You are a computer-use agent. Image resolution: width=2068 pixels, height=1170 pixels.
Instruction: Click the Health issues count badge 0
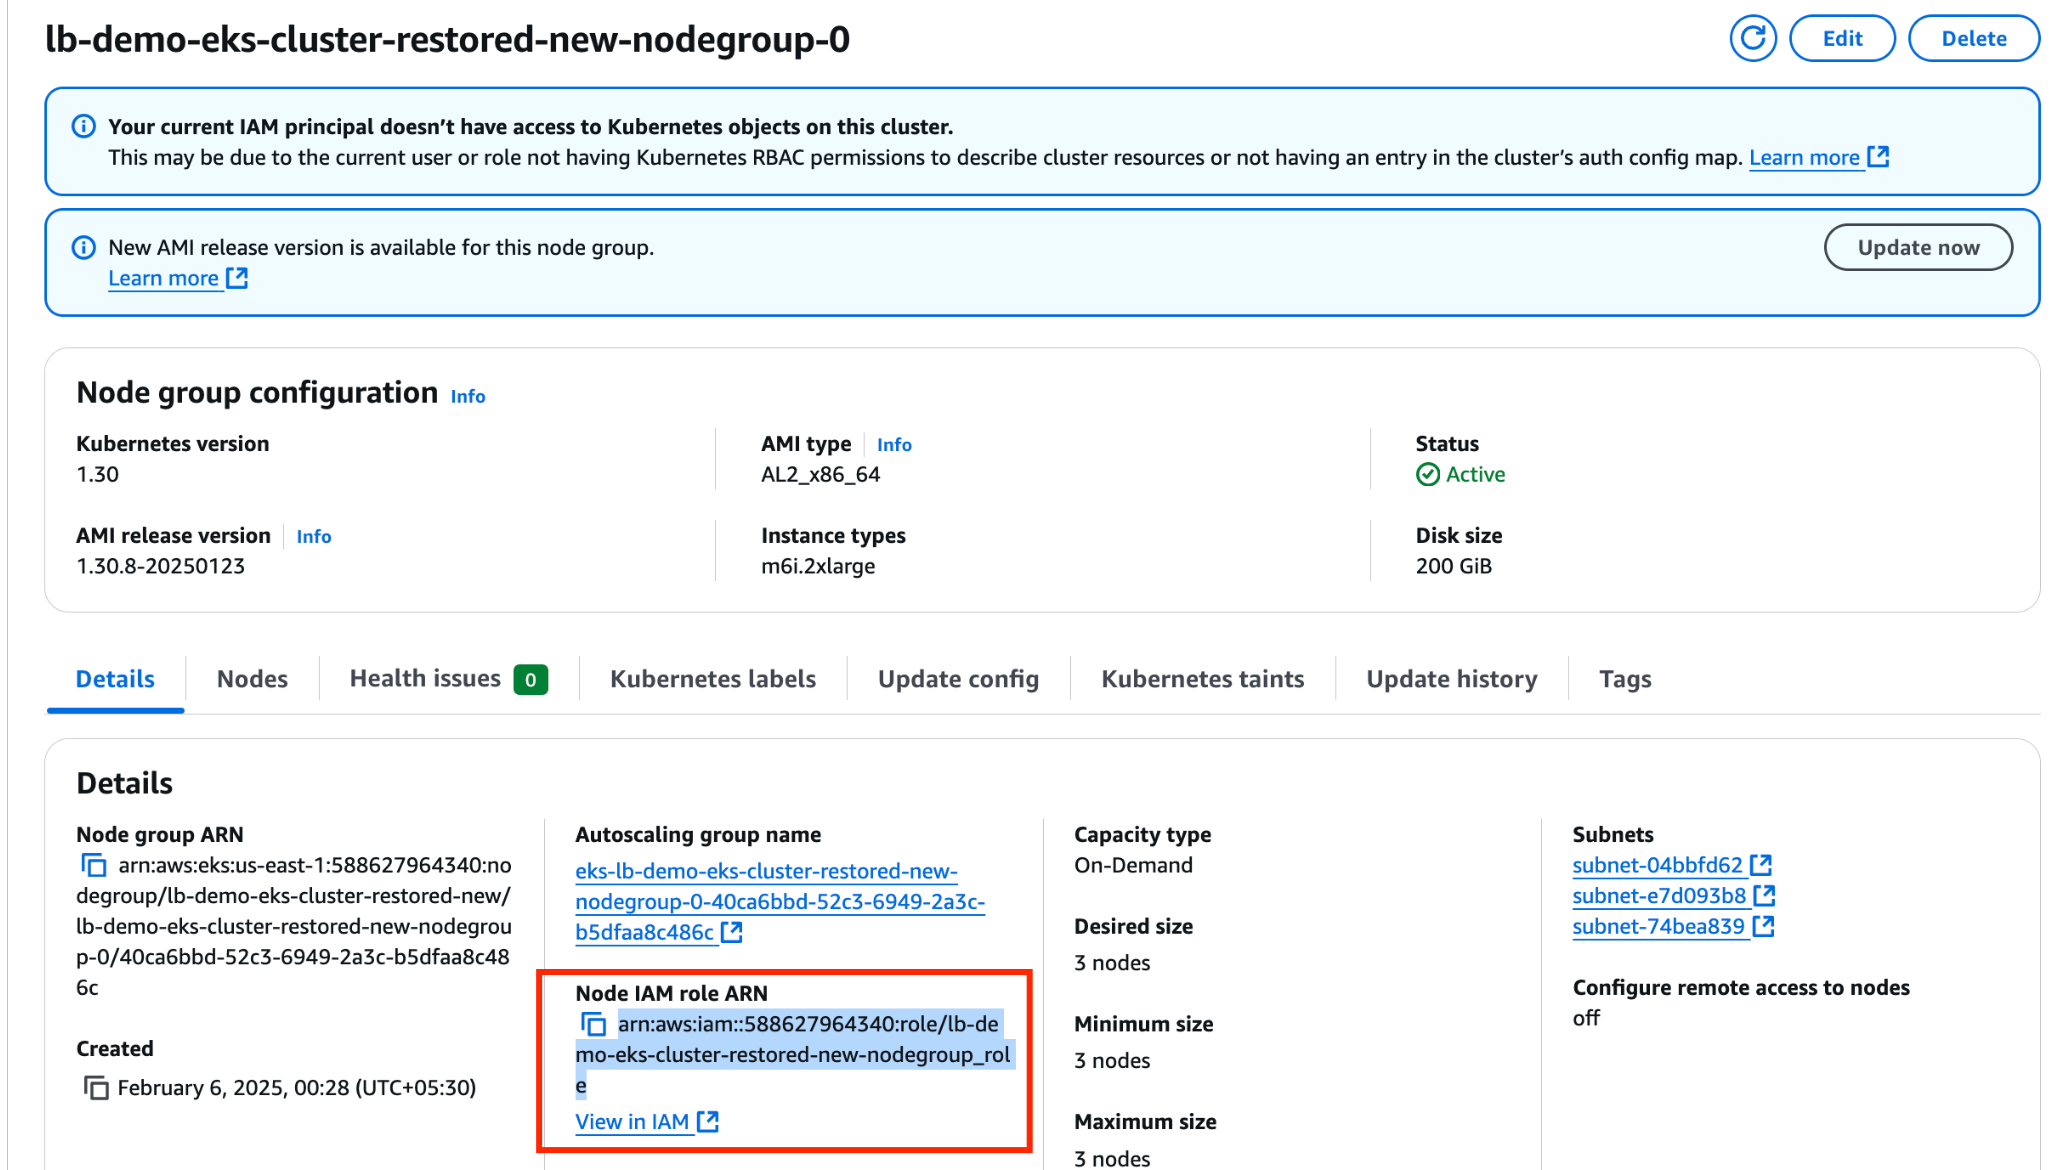(531, 681)
